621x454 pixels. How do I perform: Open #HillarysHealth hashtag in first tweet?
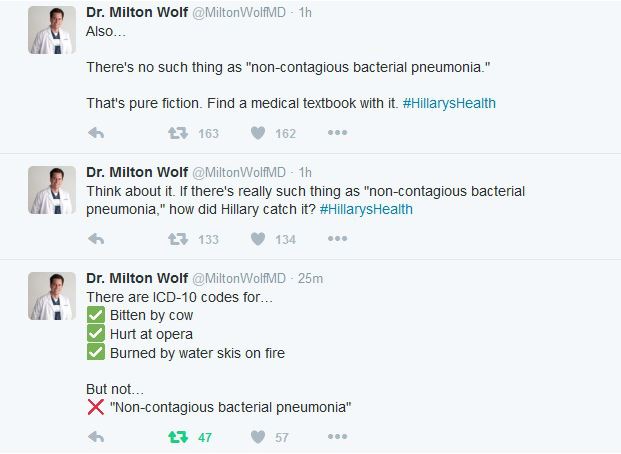pyautogui.click(x=449, y=103)
